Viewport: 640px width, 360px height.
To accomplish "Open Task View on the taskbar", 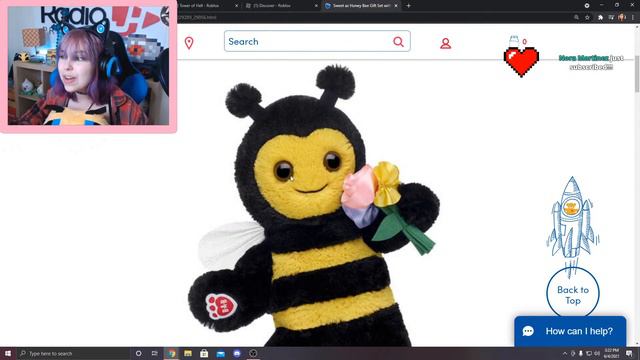I will pos(155,353).
